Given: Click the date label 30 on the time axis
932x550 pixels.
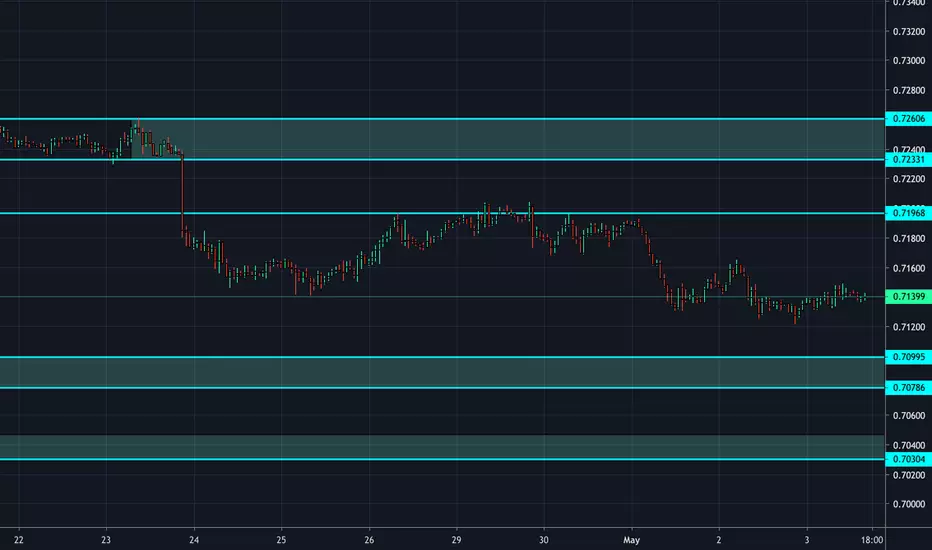Looking at the screenshot, I should coord(544,540).
